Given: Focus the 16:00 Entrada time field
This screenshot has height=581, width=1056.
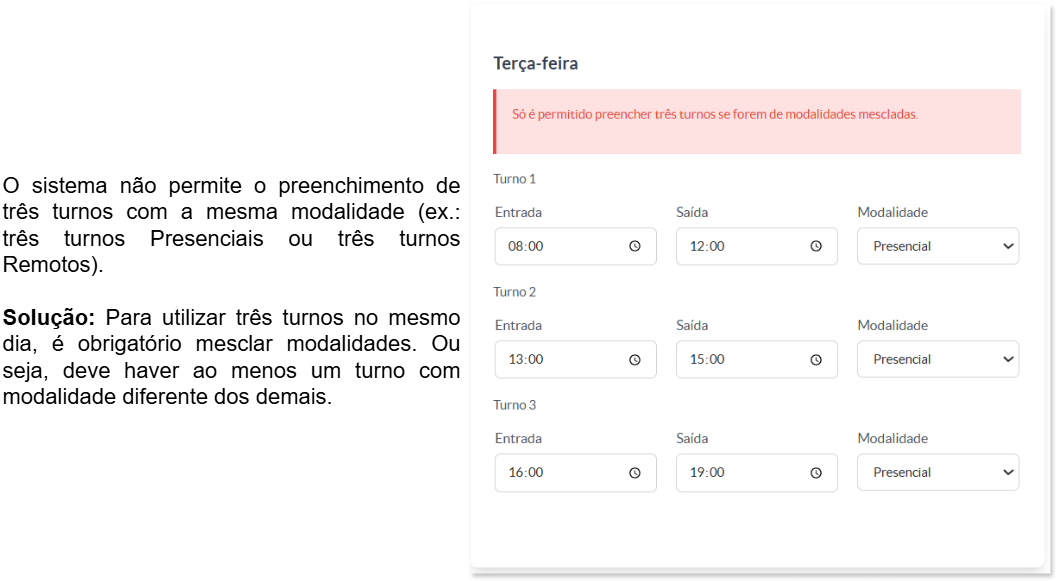Looking at the screenshot, I should coord(575,473).
